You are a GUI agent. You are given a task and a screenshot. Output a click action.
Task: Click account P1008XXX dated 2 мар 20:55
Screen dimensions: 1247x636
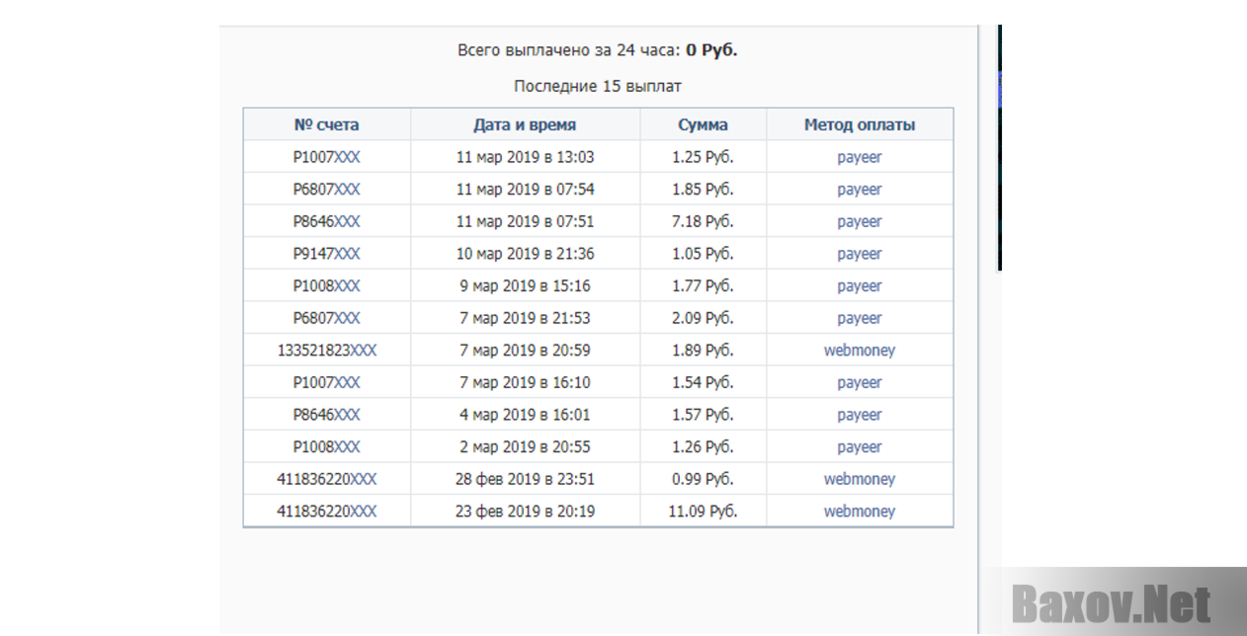tap(326, 447)
